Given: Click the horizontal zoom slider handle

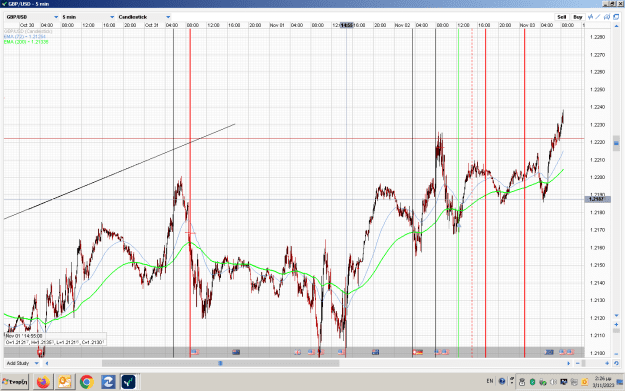Looking at the screenshot, I should point(583,363).
